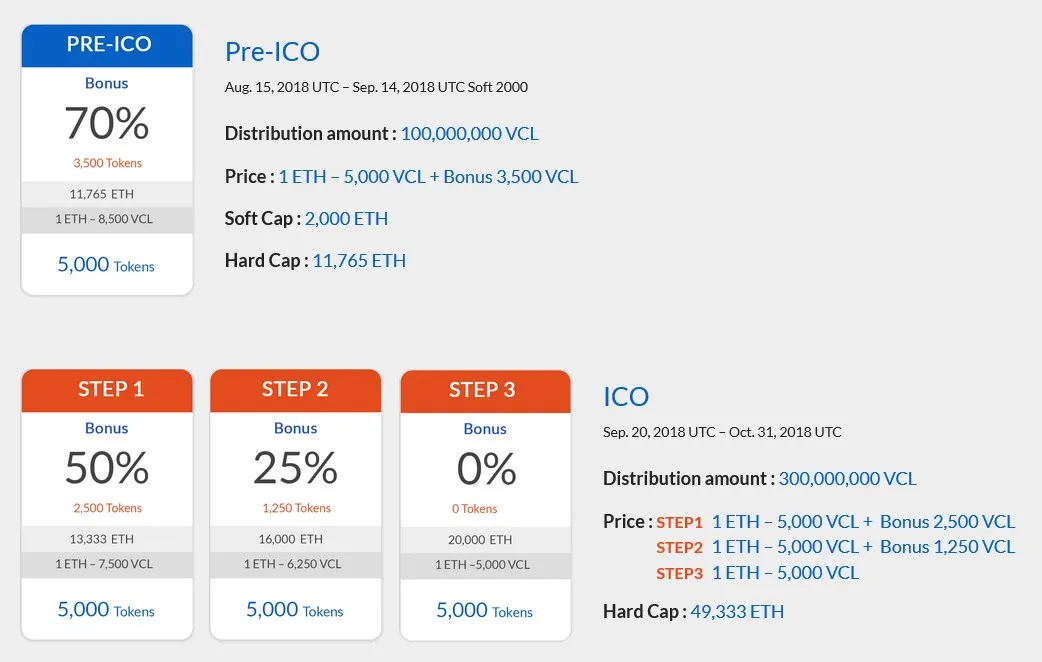
Task: Select the STEP 3 orange header
Action: pyautogui.click(x=485, y=391)
